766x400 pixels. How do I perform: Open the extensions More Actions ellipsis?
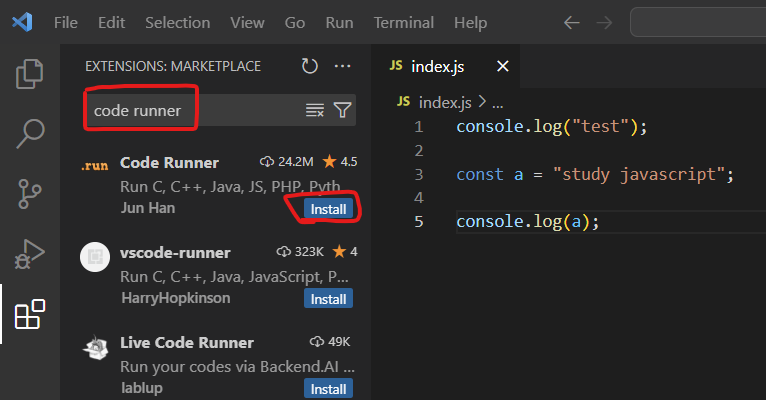click(342, 66)
